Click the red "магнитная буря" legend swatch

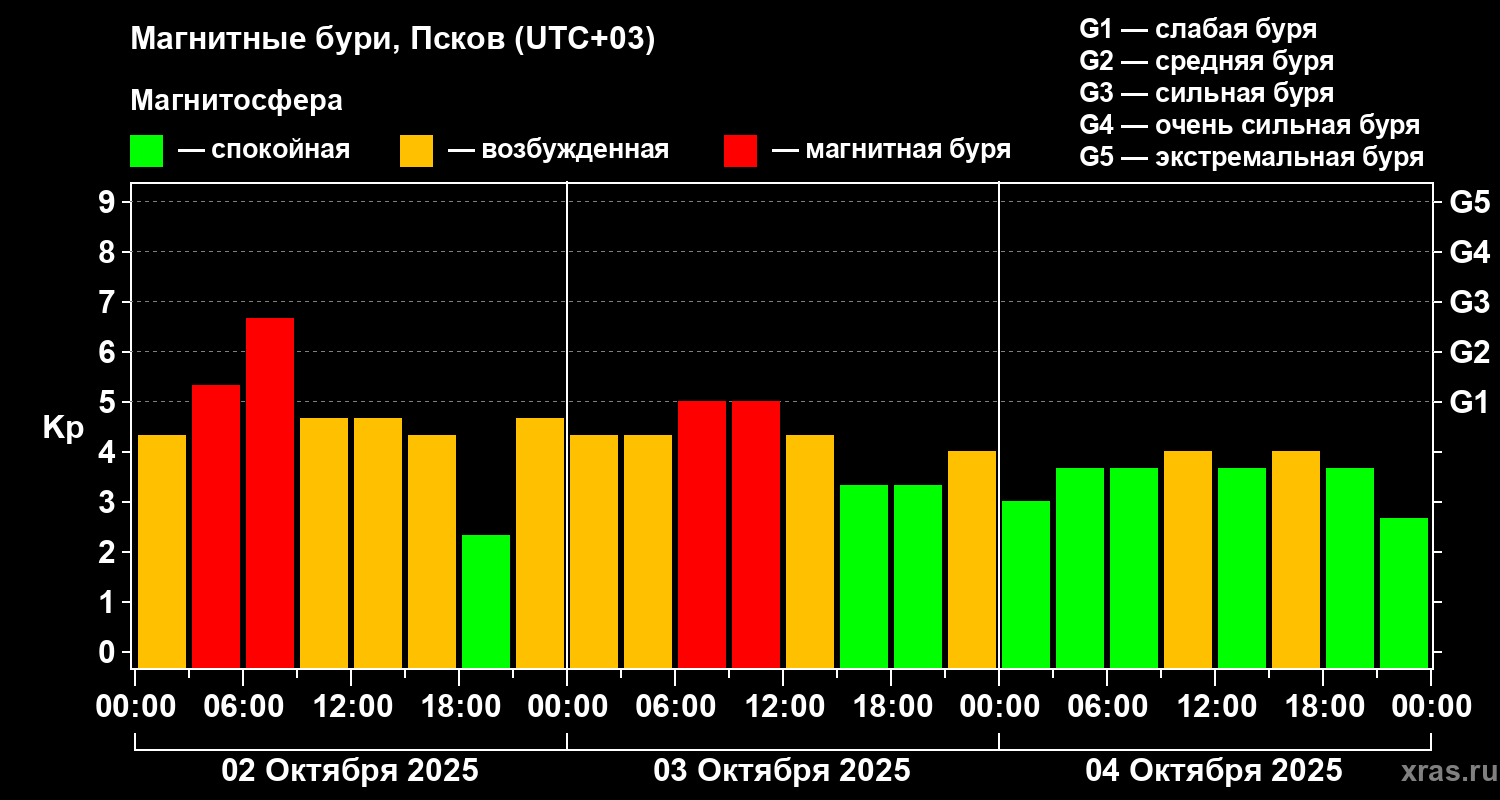pos(740,151)
